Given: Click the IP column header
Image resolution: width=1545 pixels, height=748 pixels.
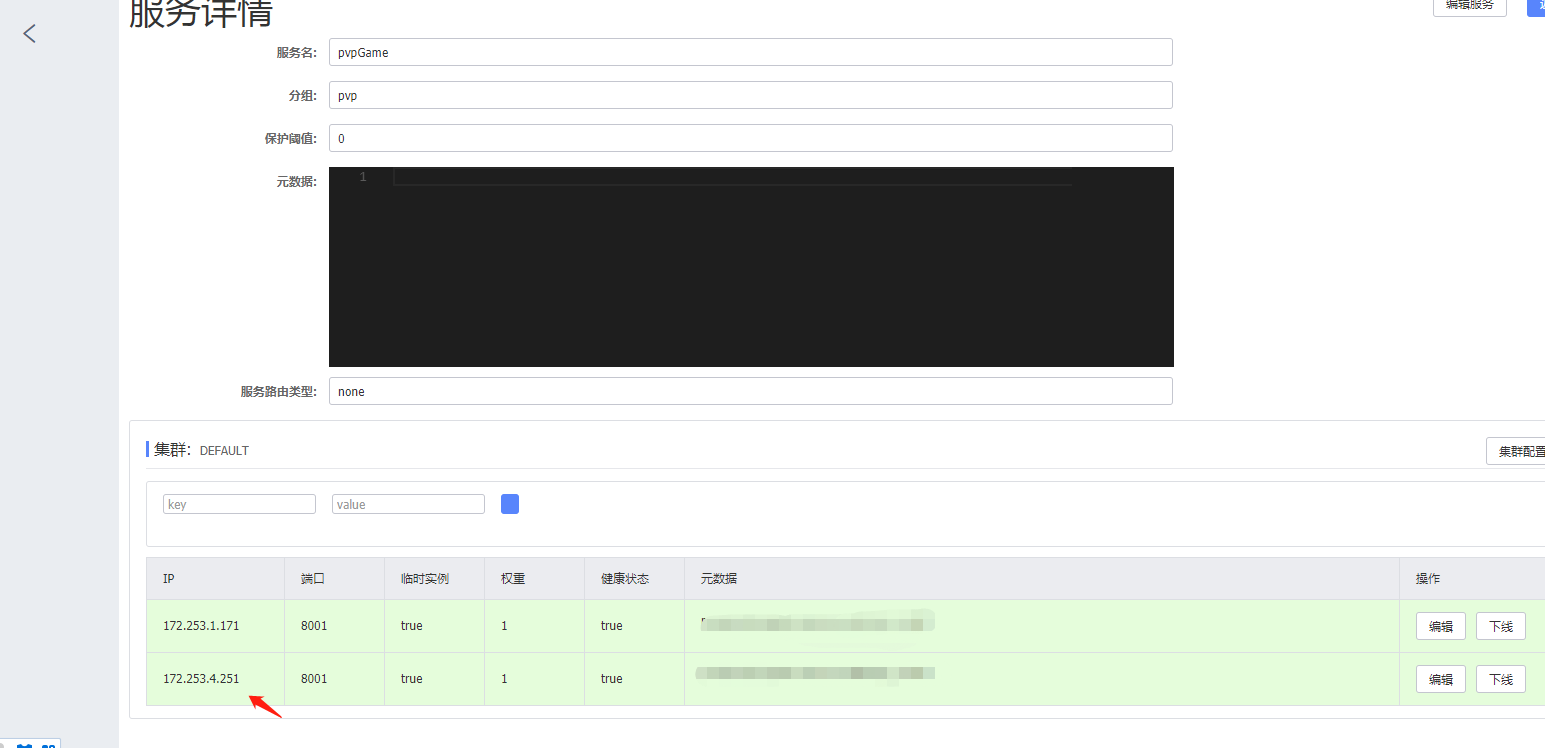Looking at the screenshot, I should click(169, 579).
